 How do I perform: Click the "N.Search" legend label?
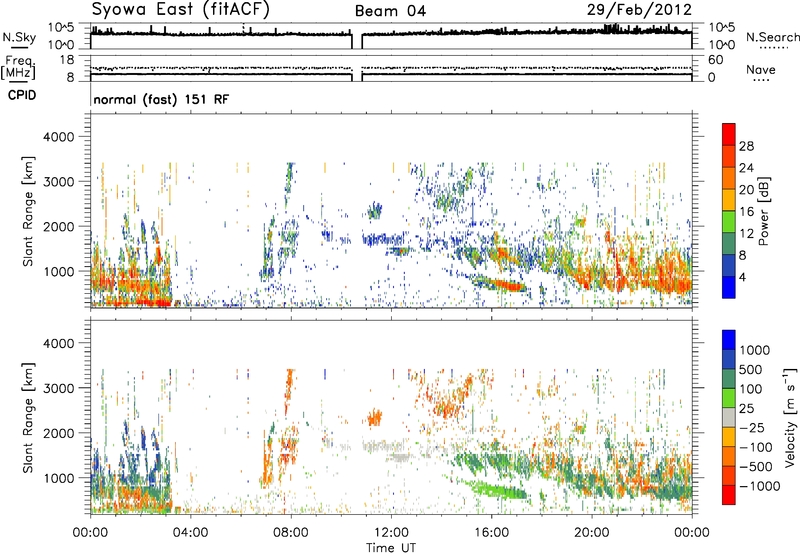click(772, 37)
